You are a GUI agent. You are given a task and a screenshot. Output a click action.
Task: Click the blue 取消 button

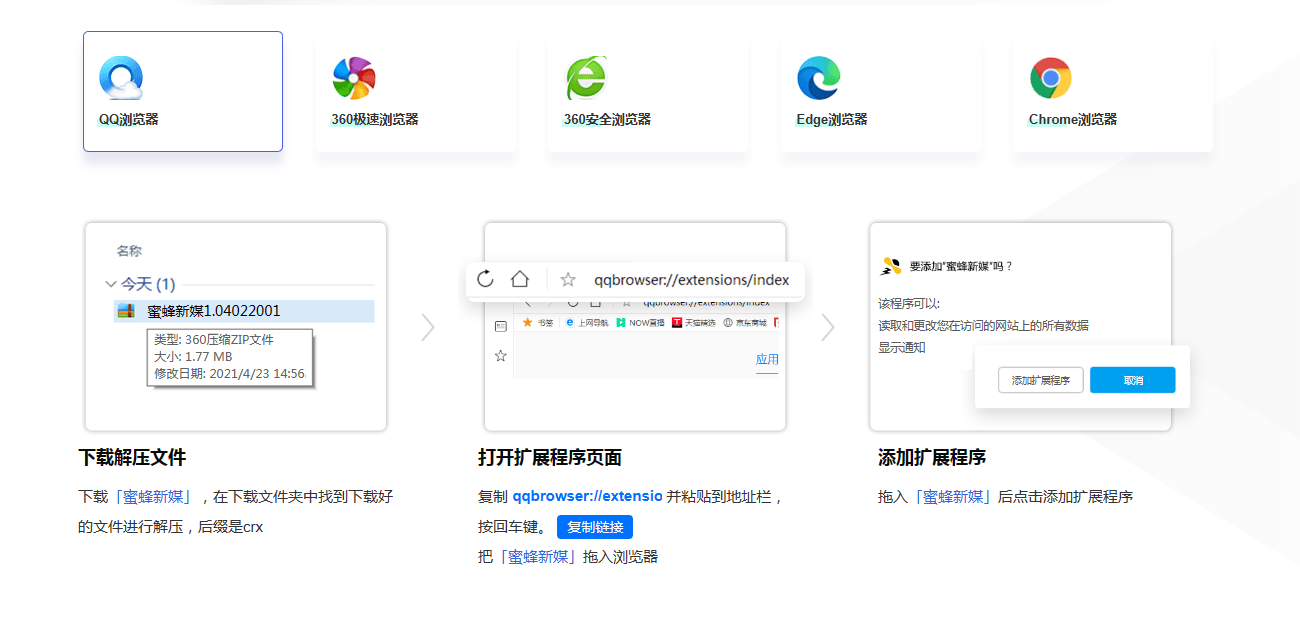coord(1132,380)
